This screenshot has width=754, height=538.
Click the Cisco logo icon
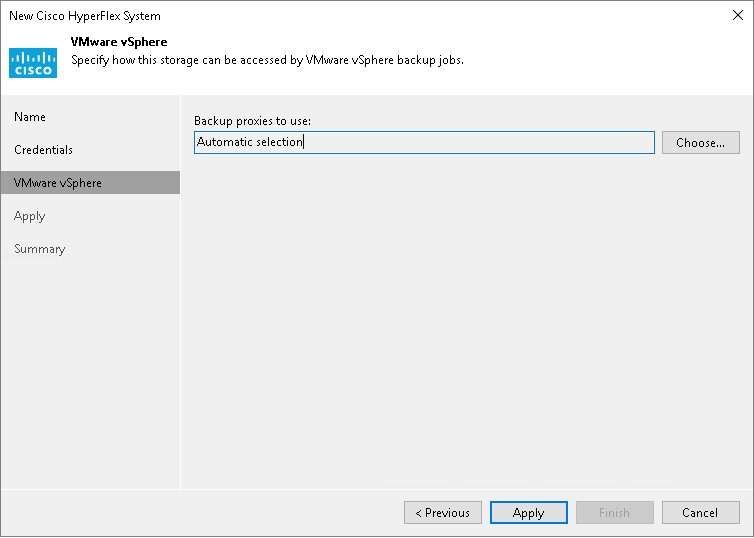(x=33, y=63)
